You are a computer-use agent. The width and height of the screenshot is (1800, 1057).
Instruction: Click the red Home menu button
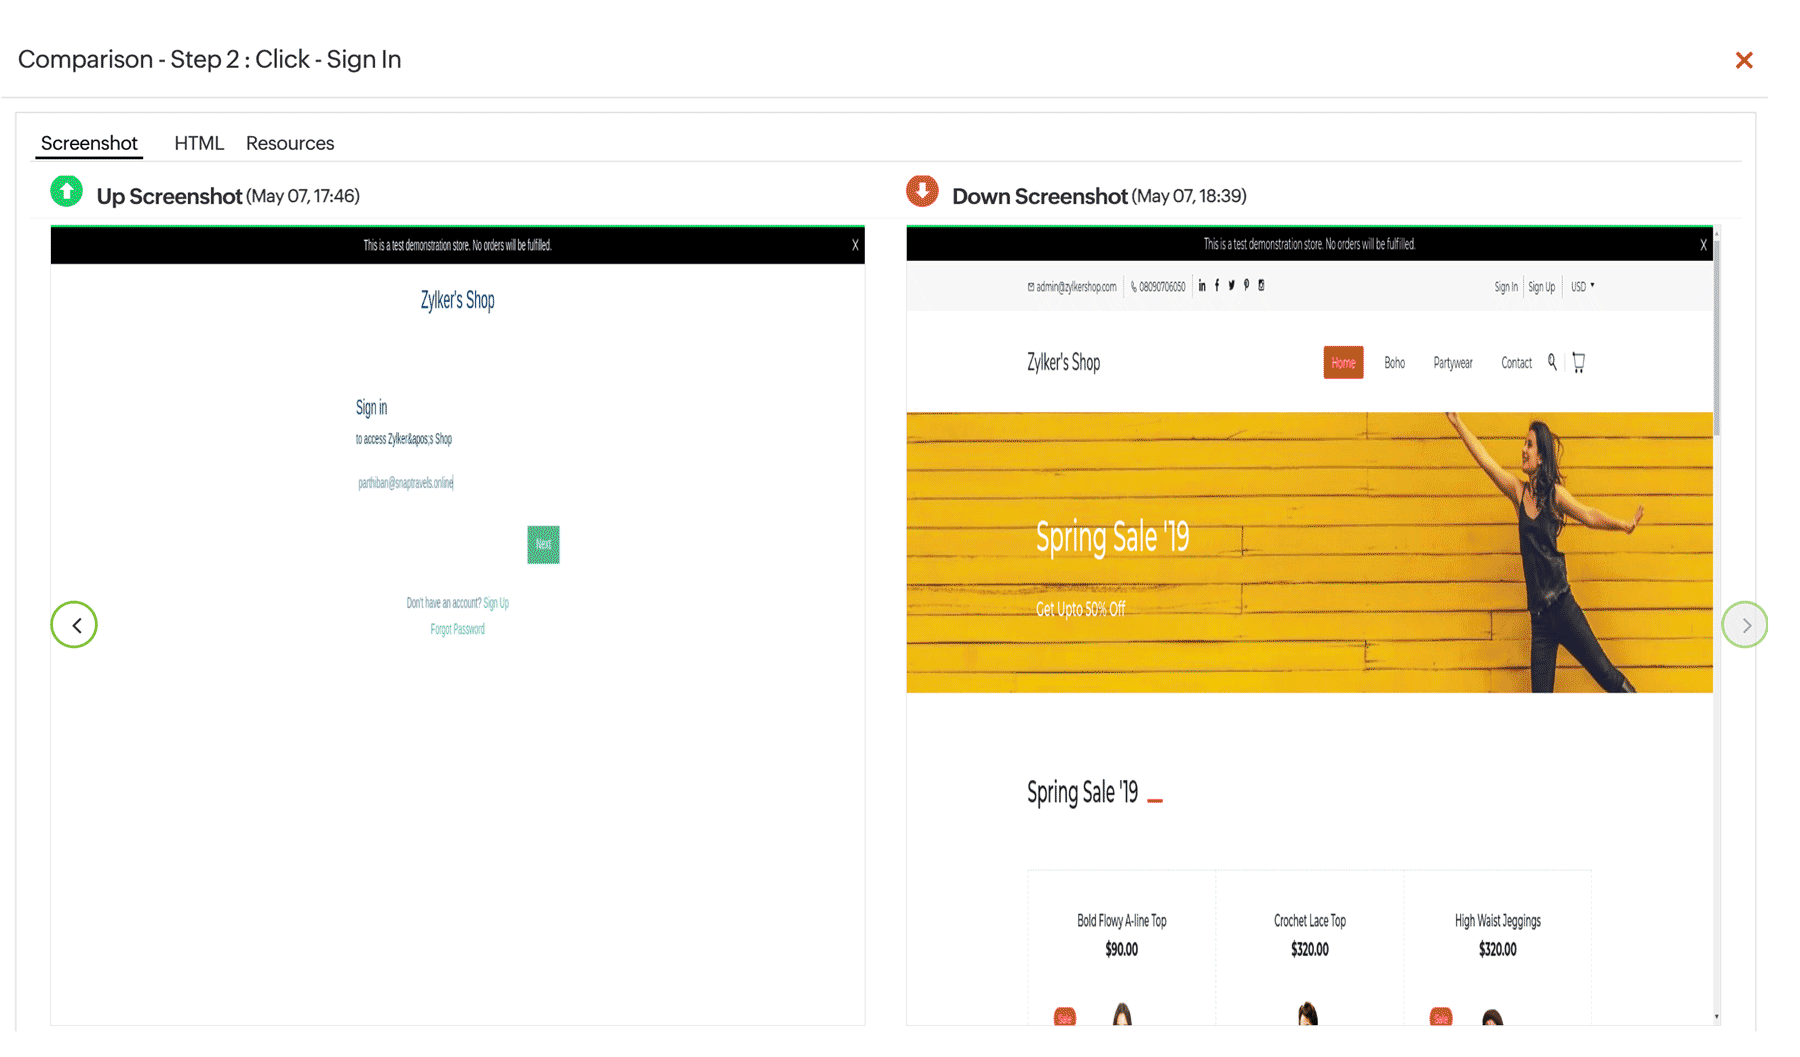click(x=1343, y=363)
